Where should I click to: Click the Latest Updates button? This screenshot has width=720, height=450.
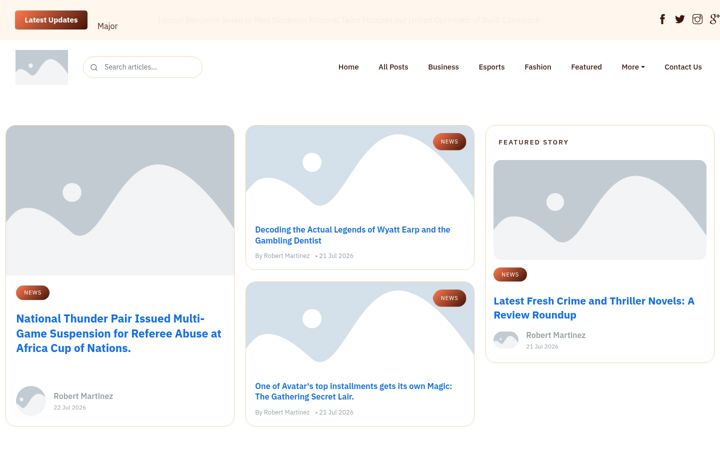pyautogui.click(x=51, y=20)
